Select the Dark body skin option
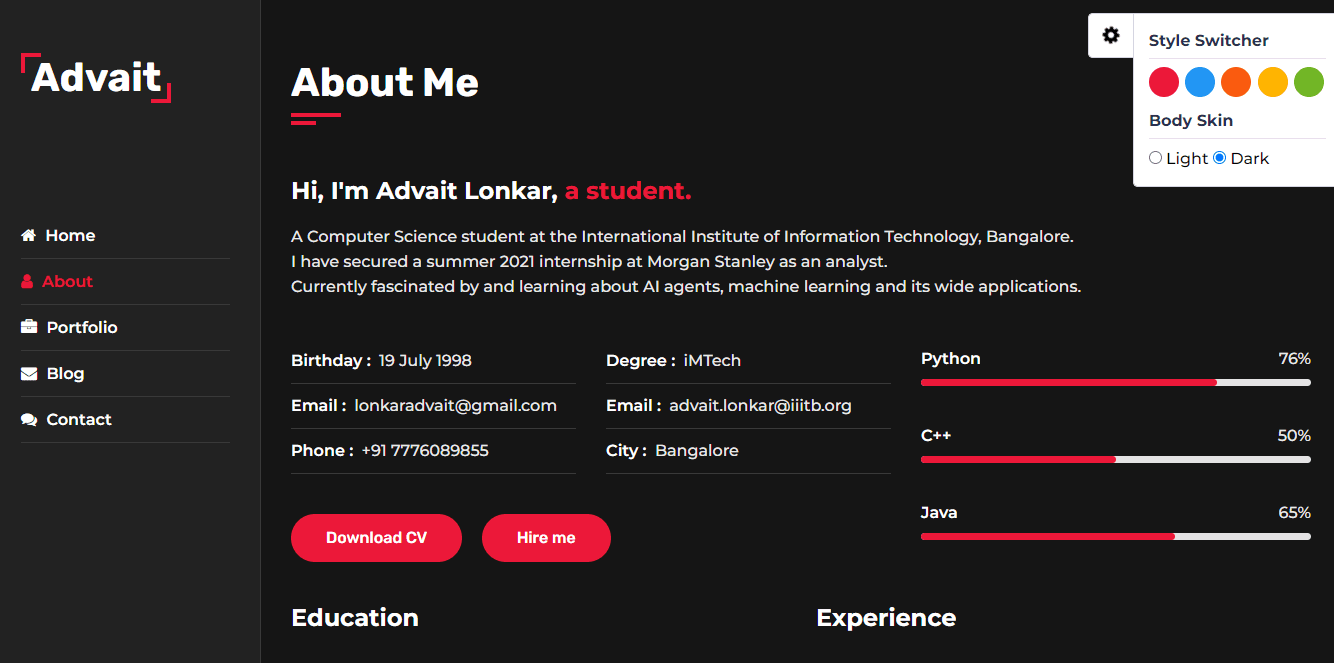The height and width of the screenshot is (663, 1334). [1219, 158]
